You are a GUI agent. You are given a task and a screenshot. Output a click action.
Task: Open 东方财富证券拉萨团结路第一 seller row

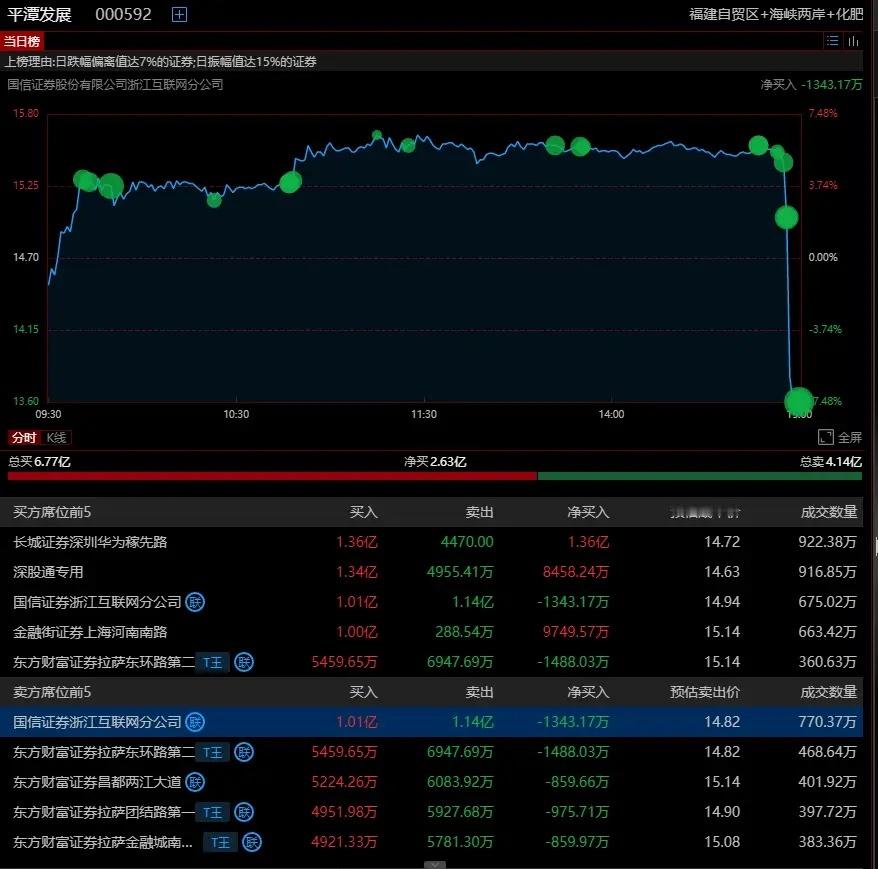pyautogui.click(x=431, y=812)
